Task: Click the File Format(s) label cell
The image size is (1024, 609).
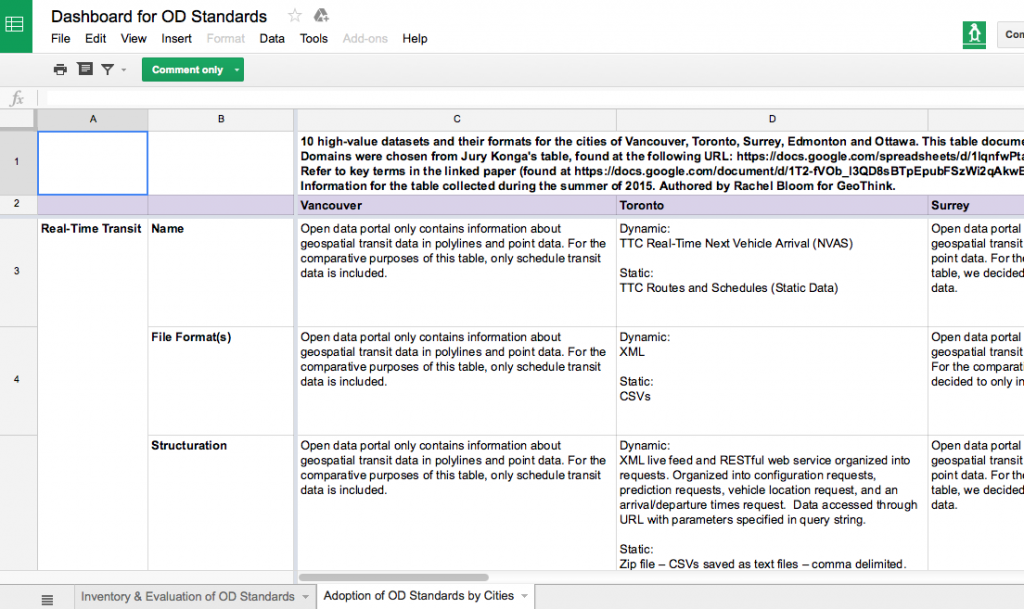Action: click(x=221, y=381)
